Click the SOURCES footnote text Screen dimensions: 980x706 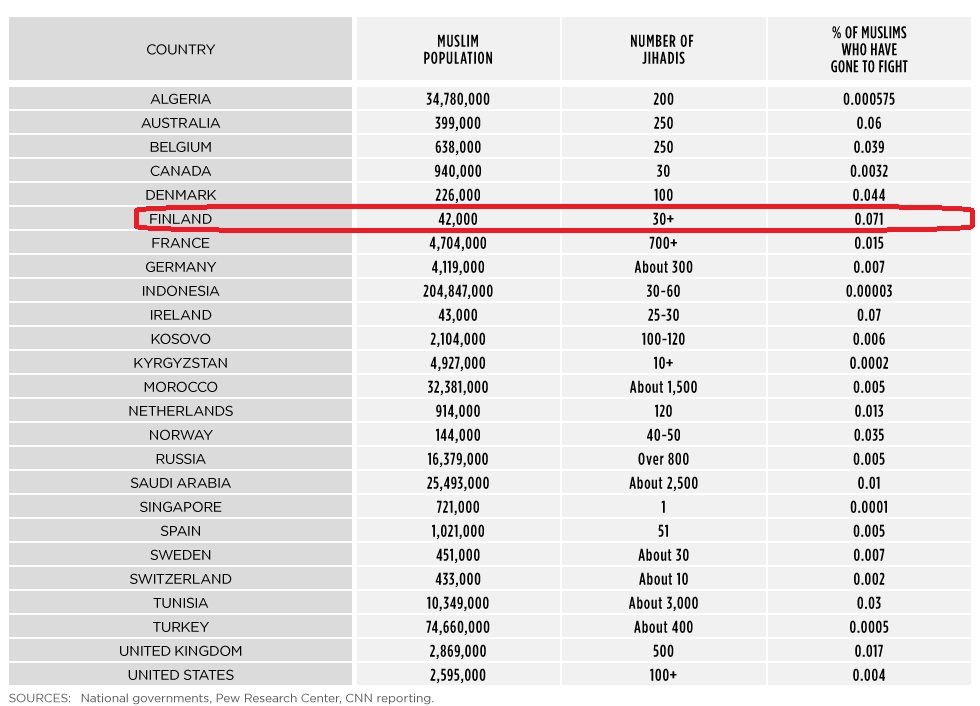(221, 698)
